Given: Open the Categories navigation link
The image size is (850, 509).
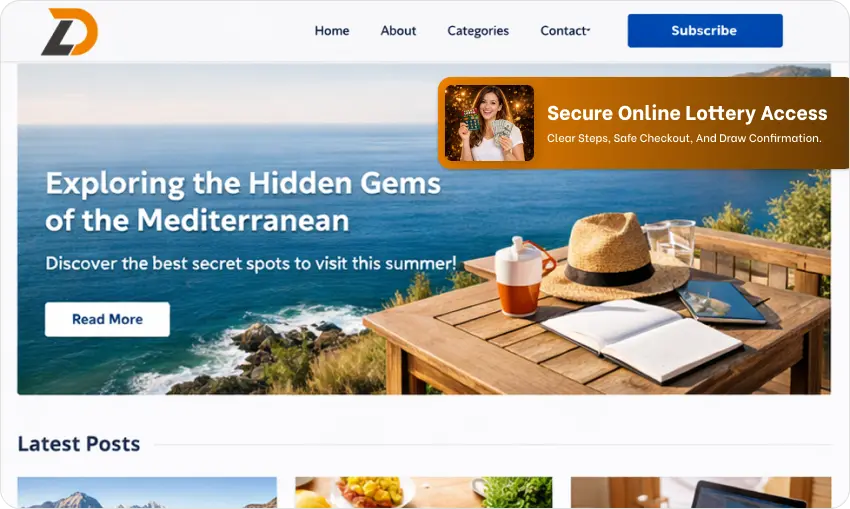Looking at the screenshot, I should (478, 31).
